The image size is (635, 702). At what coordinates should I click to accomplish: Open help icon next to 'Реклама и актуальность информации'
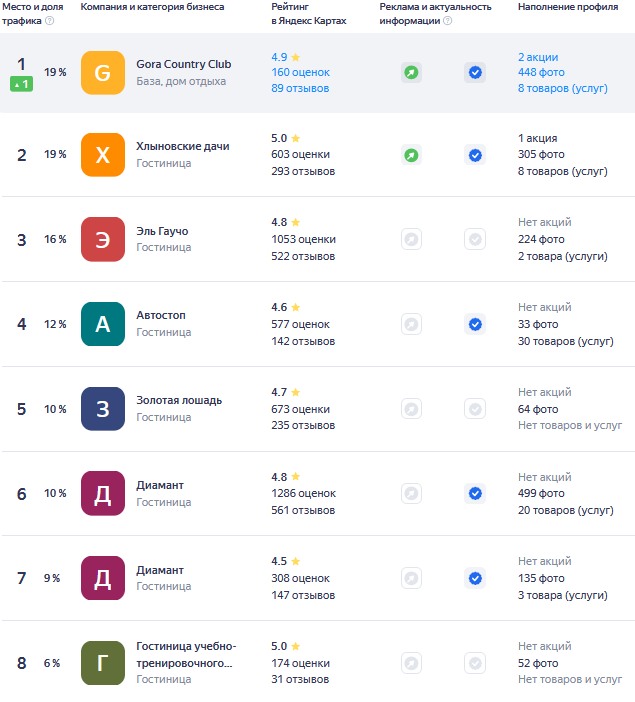pos(447,21)
